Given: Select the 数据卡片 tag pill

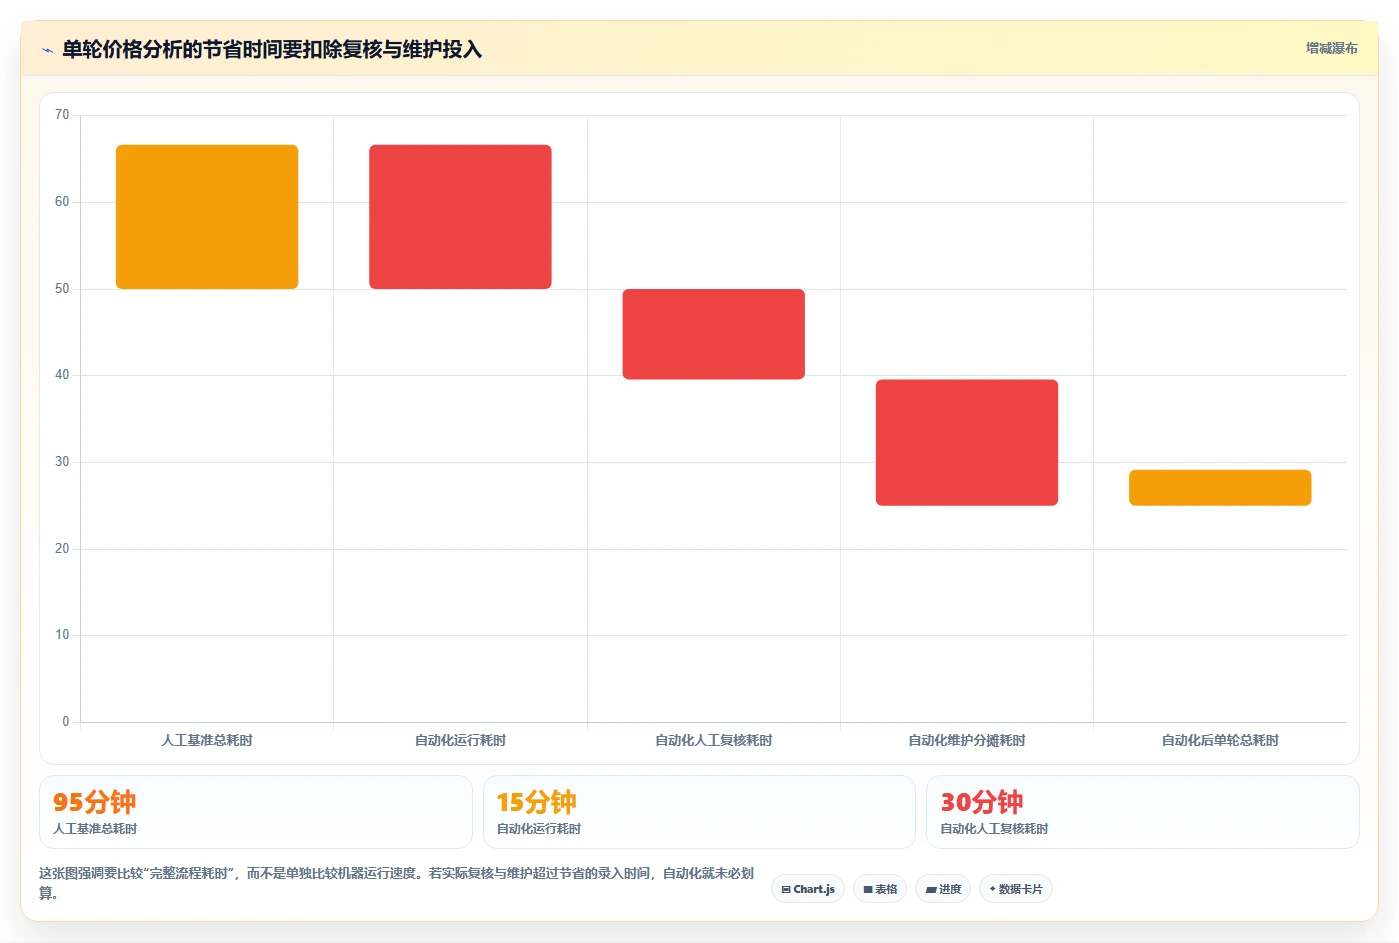Looking at the screenshot, I should click(x=1015, y=889).
